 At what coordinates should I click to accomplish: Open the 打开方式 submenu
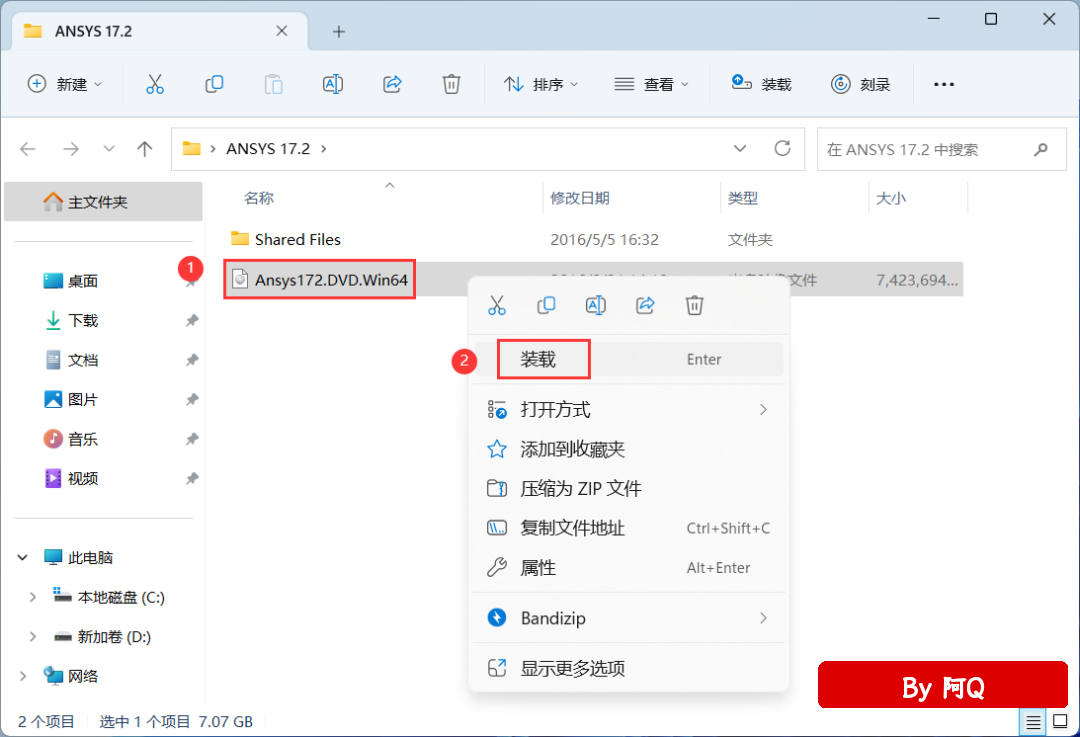[629, 410]
